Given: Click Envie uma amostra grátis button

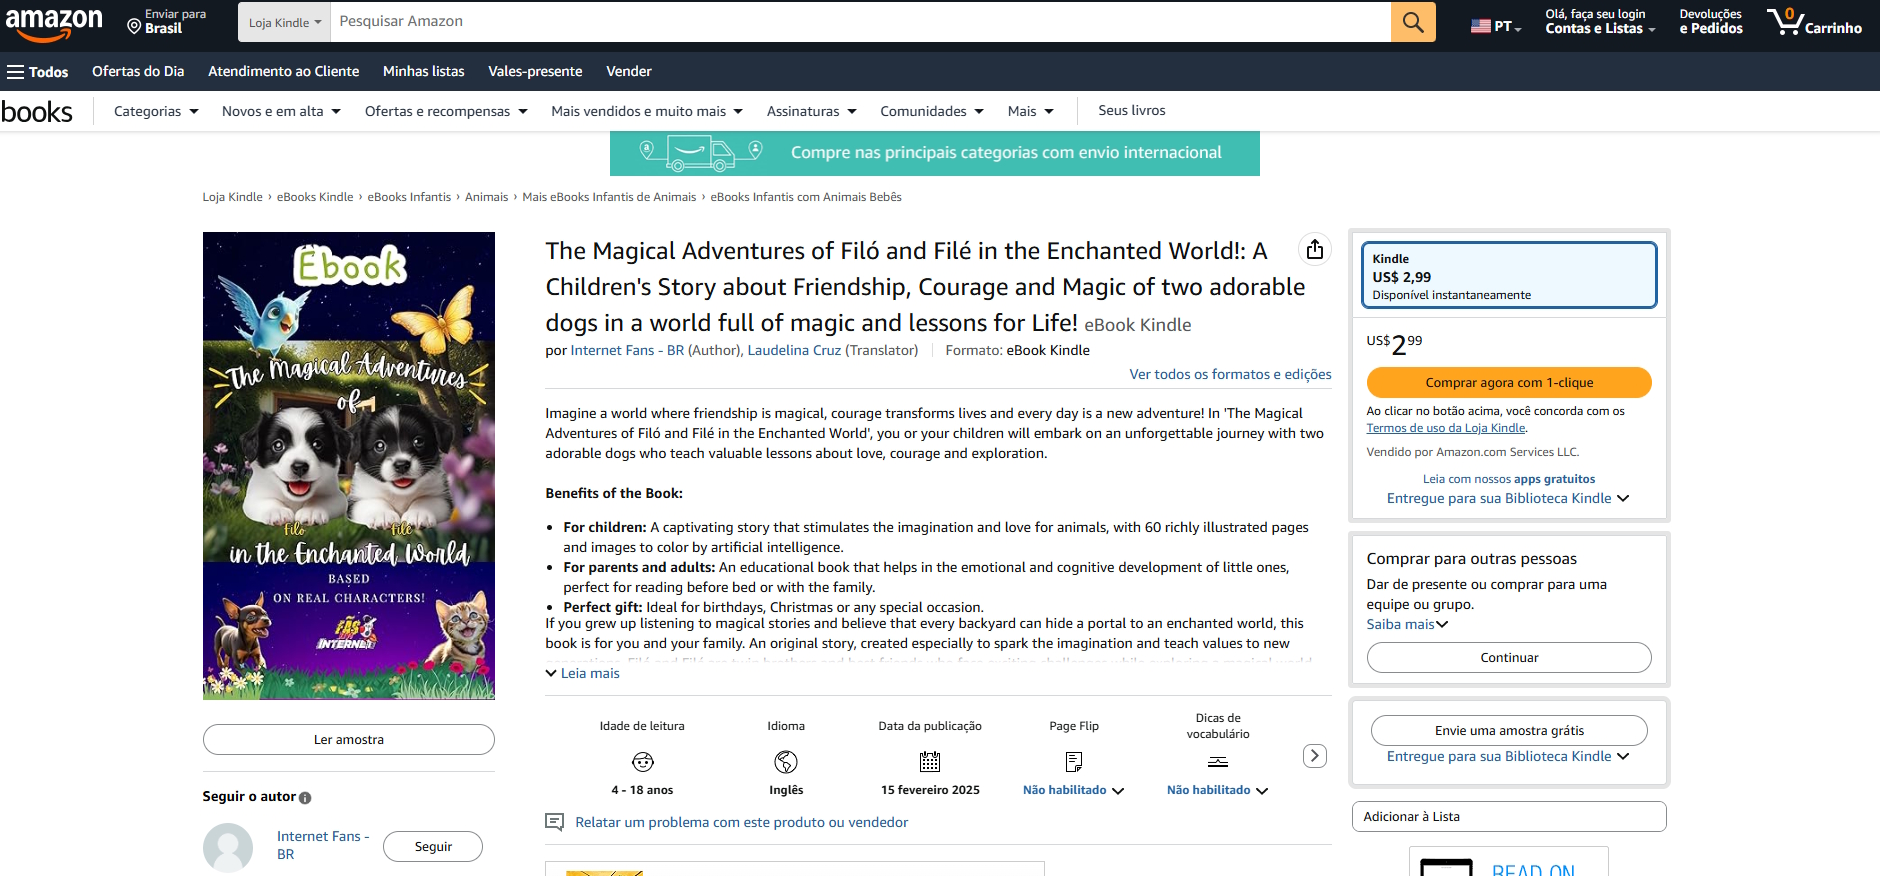Looking at the screenshot, I should click(1509, 730).
